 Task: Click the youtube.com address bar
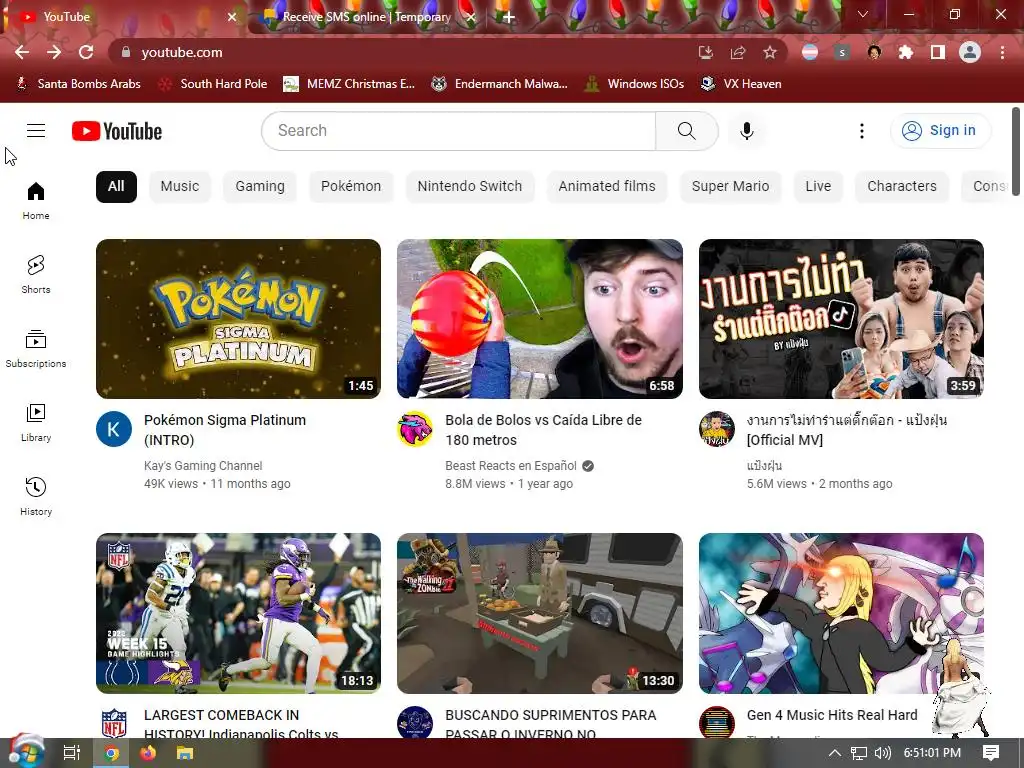click(405, 52)
